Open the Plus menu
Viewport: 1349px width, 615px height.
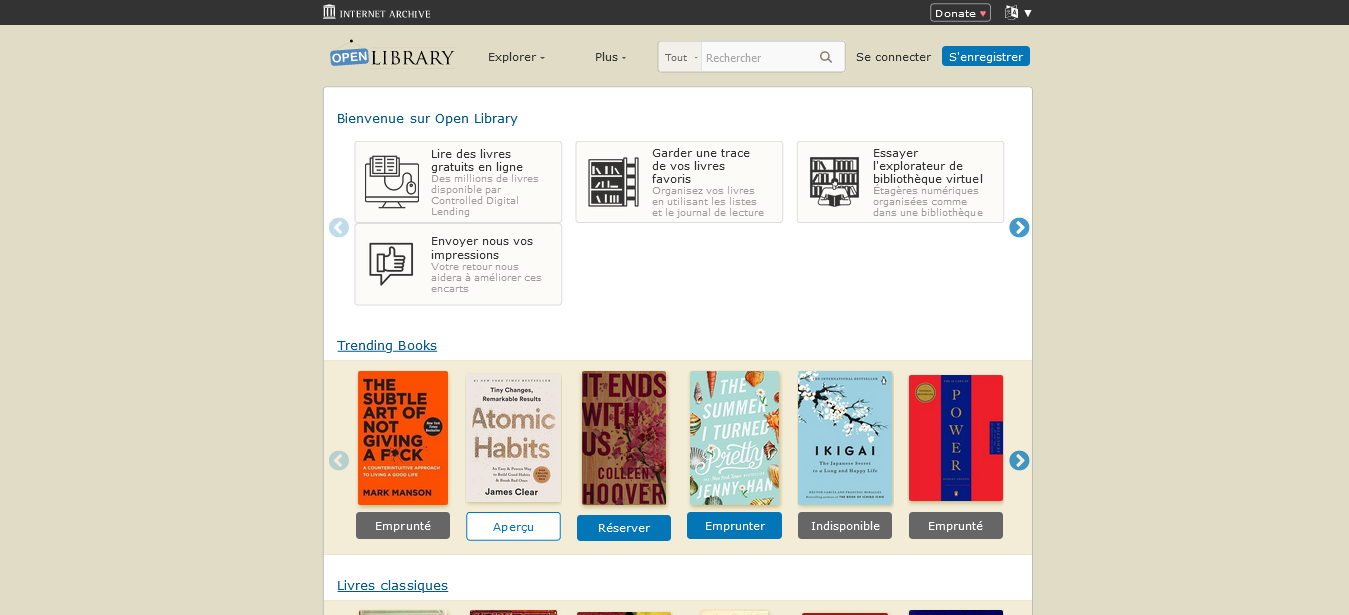coord(610,57)
